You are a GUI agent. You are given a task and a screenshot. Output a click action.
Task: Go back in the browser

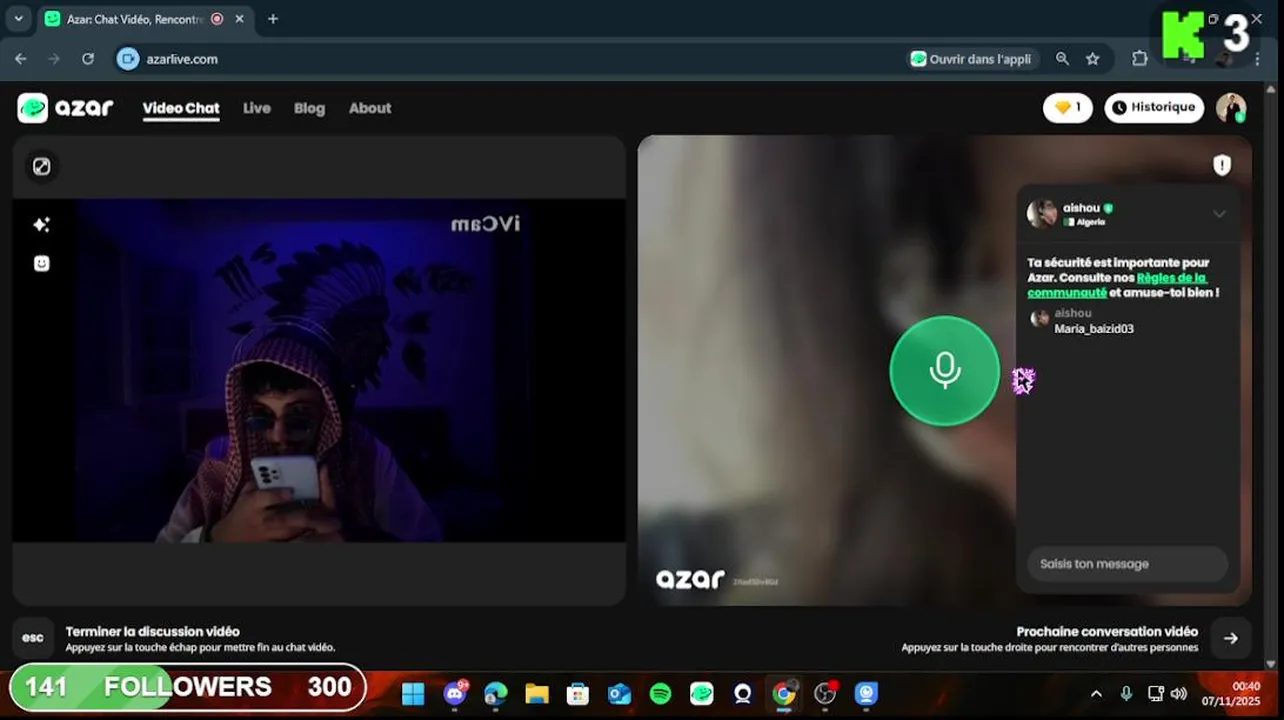tap(21, 59)
